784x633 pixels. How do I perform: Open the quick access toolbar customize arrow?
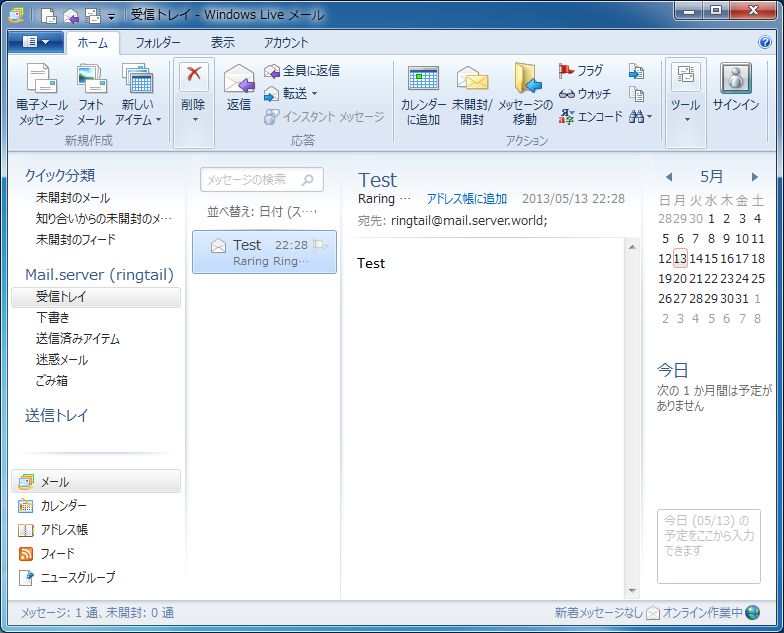pyautogui.click(x=112, y=16)
